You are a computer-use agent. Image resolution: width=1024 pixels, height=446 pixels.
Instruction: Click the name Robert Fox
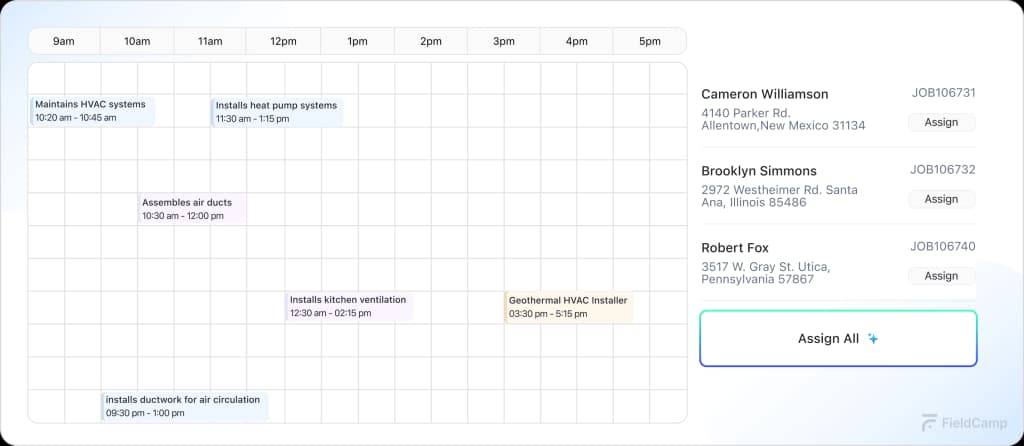[735, 248]
